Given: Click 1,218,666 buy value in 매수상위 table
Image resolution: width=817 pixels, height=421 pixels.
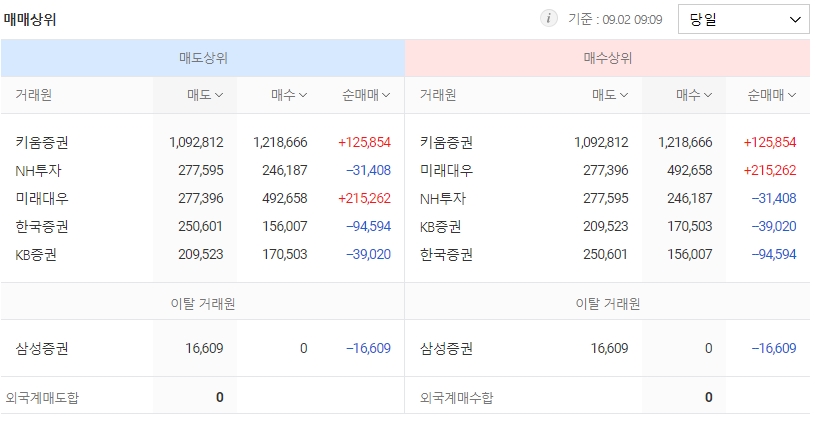Looking at the screenshot, I should tap(685, 142).
